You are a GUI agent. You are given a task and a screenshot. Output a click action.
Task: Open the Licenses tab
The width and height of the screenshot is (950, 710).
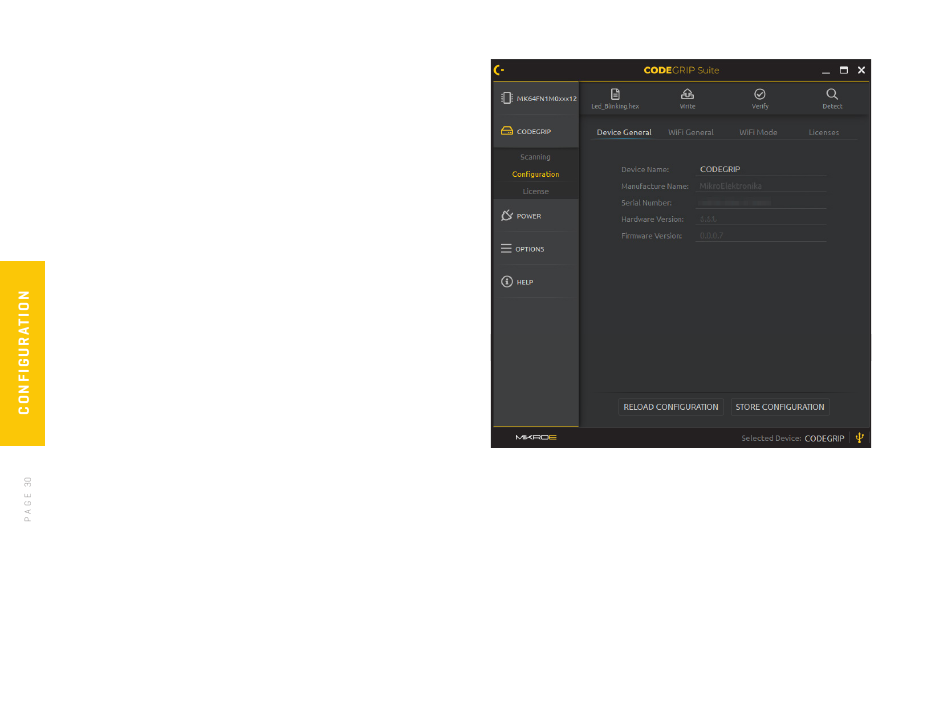tap(824, 132)
